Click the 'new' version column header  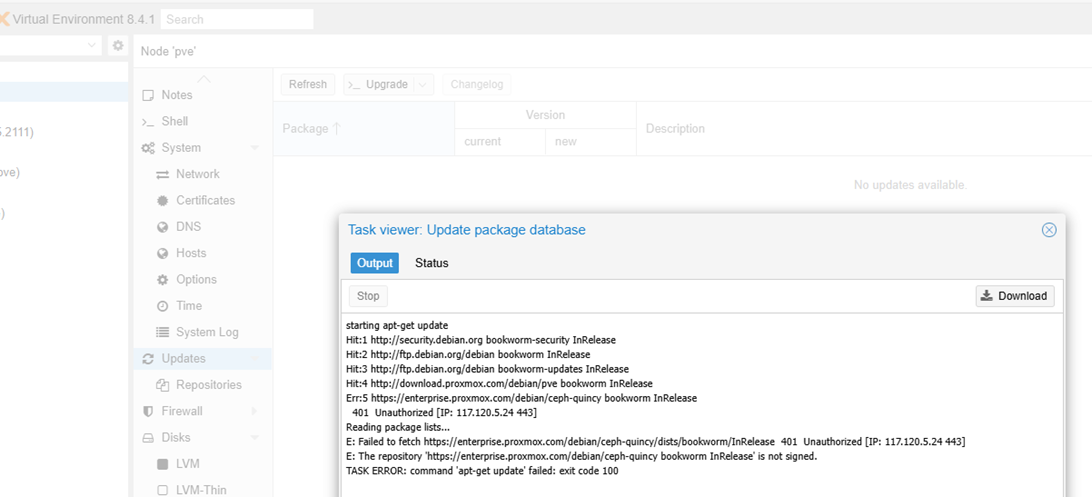pyautogui.click(x=591, y=141)
